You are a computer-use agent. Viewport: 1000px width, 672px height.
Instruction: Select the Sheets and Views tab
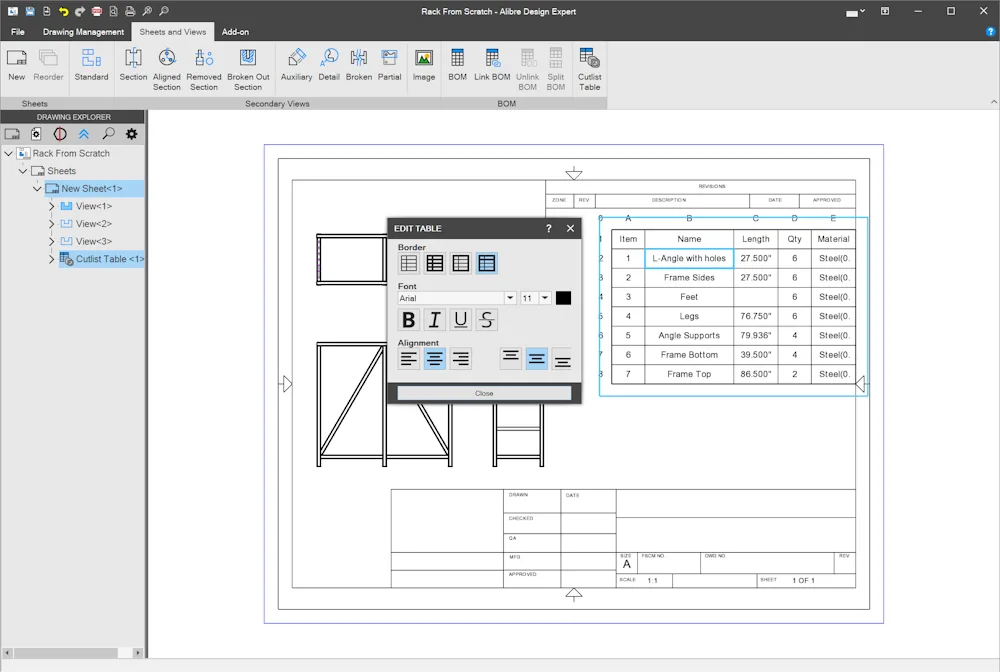[x=173, y=32]
